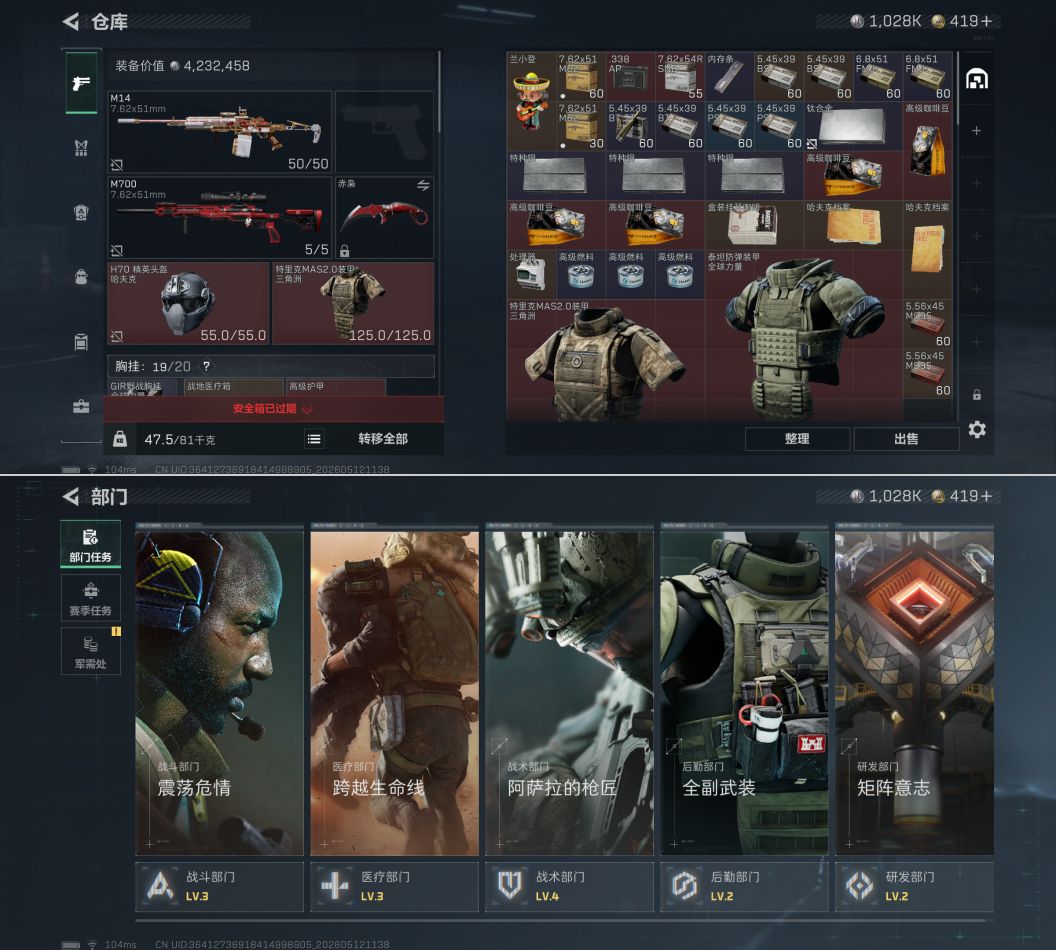Open warehouse settings gear
The image size is (1056, 950).
(x=977, y=430)
